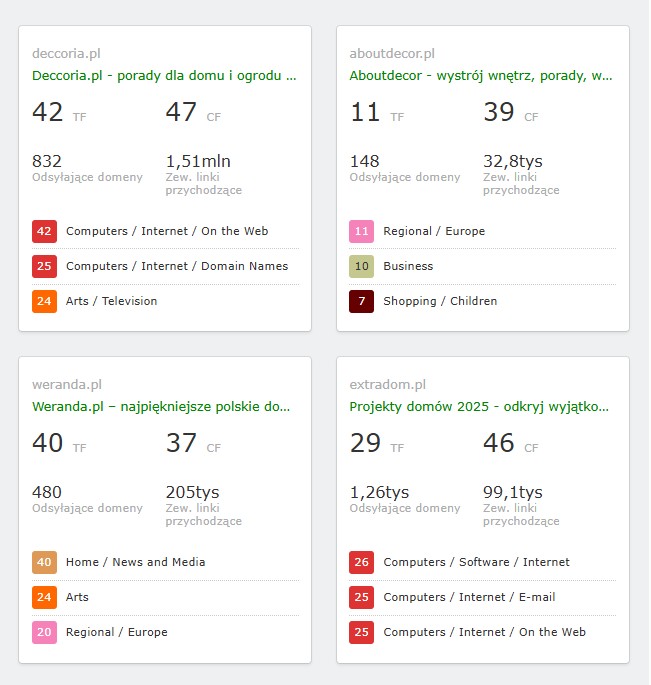Click the aboutdecor.pl domain name
Viewport: 651px width, 685px height.
(392, 53)
